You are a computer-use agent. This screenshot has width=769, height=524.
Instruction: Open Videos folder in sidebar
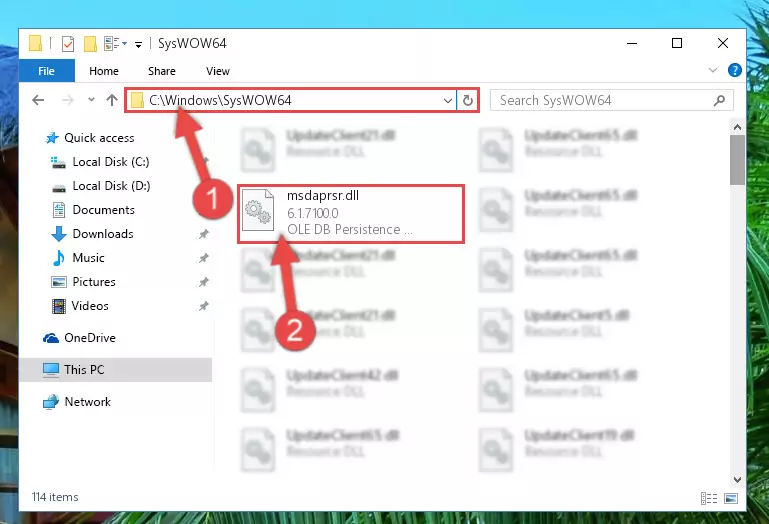[90, 306]
